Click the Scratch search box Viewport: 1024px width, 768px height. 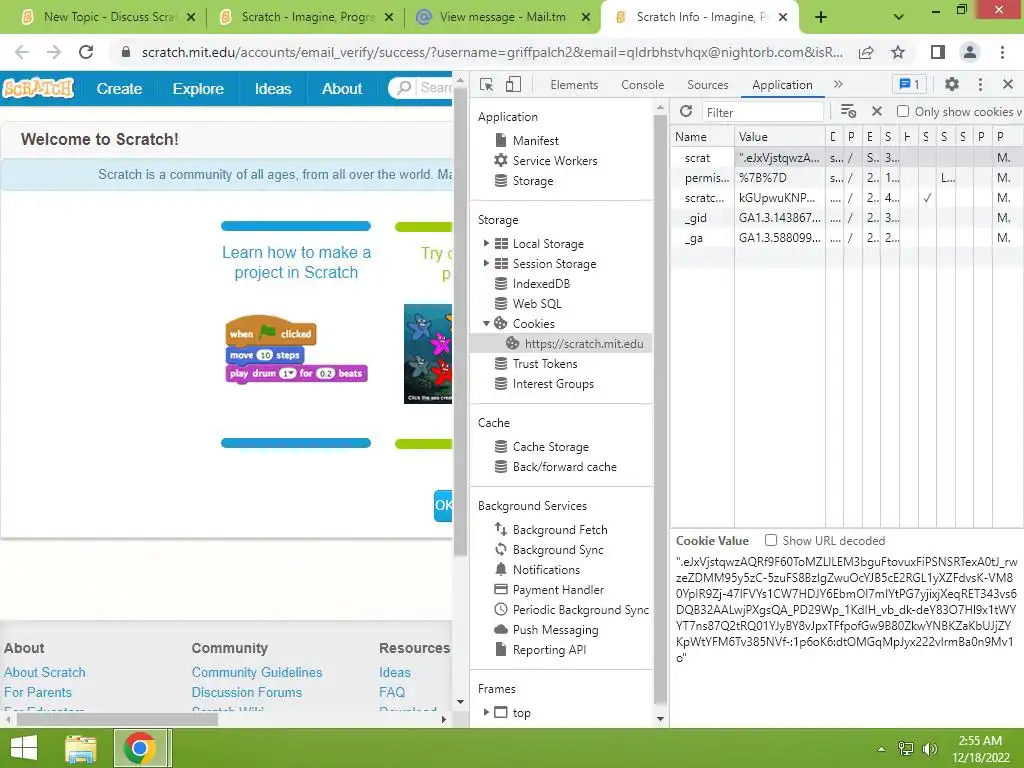click(421, 88)
